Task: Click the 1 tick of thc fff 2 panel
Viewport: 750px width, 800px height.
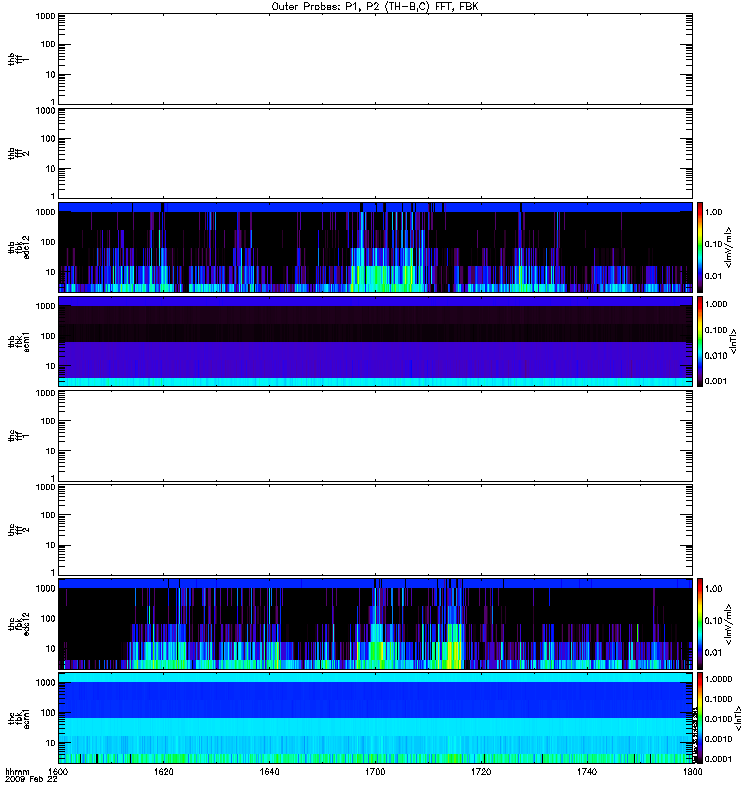Action: 53,572
